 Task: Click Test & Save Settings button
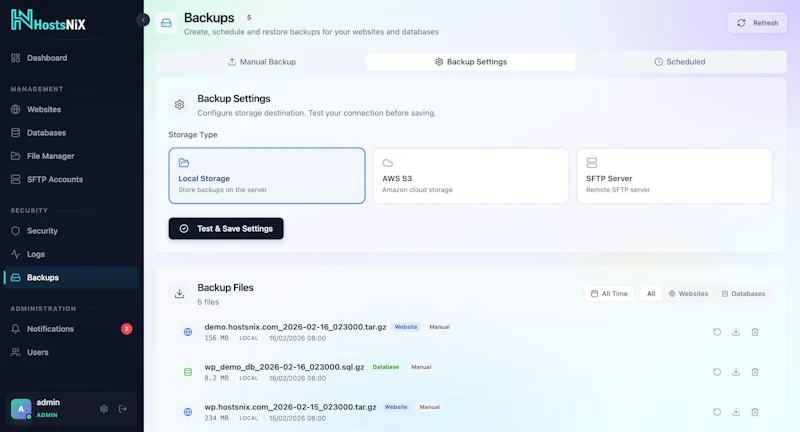tap(226, 228)
